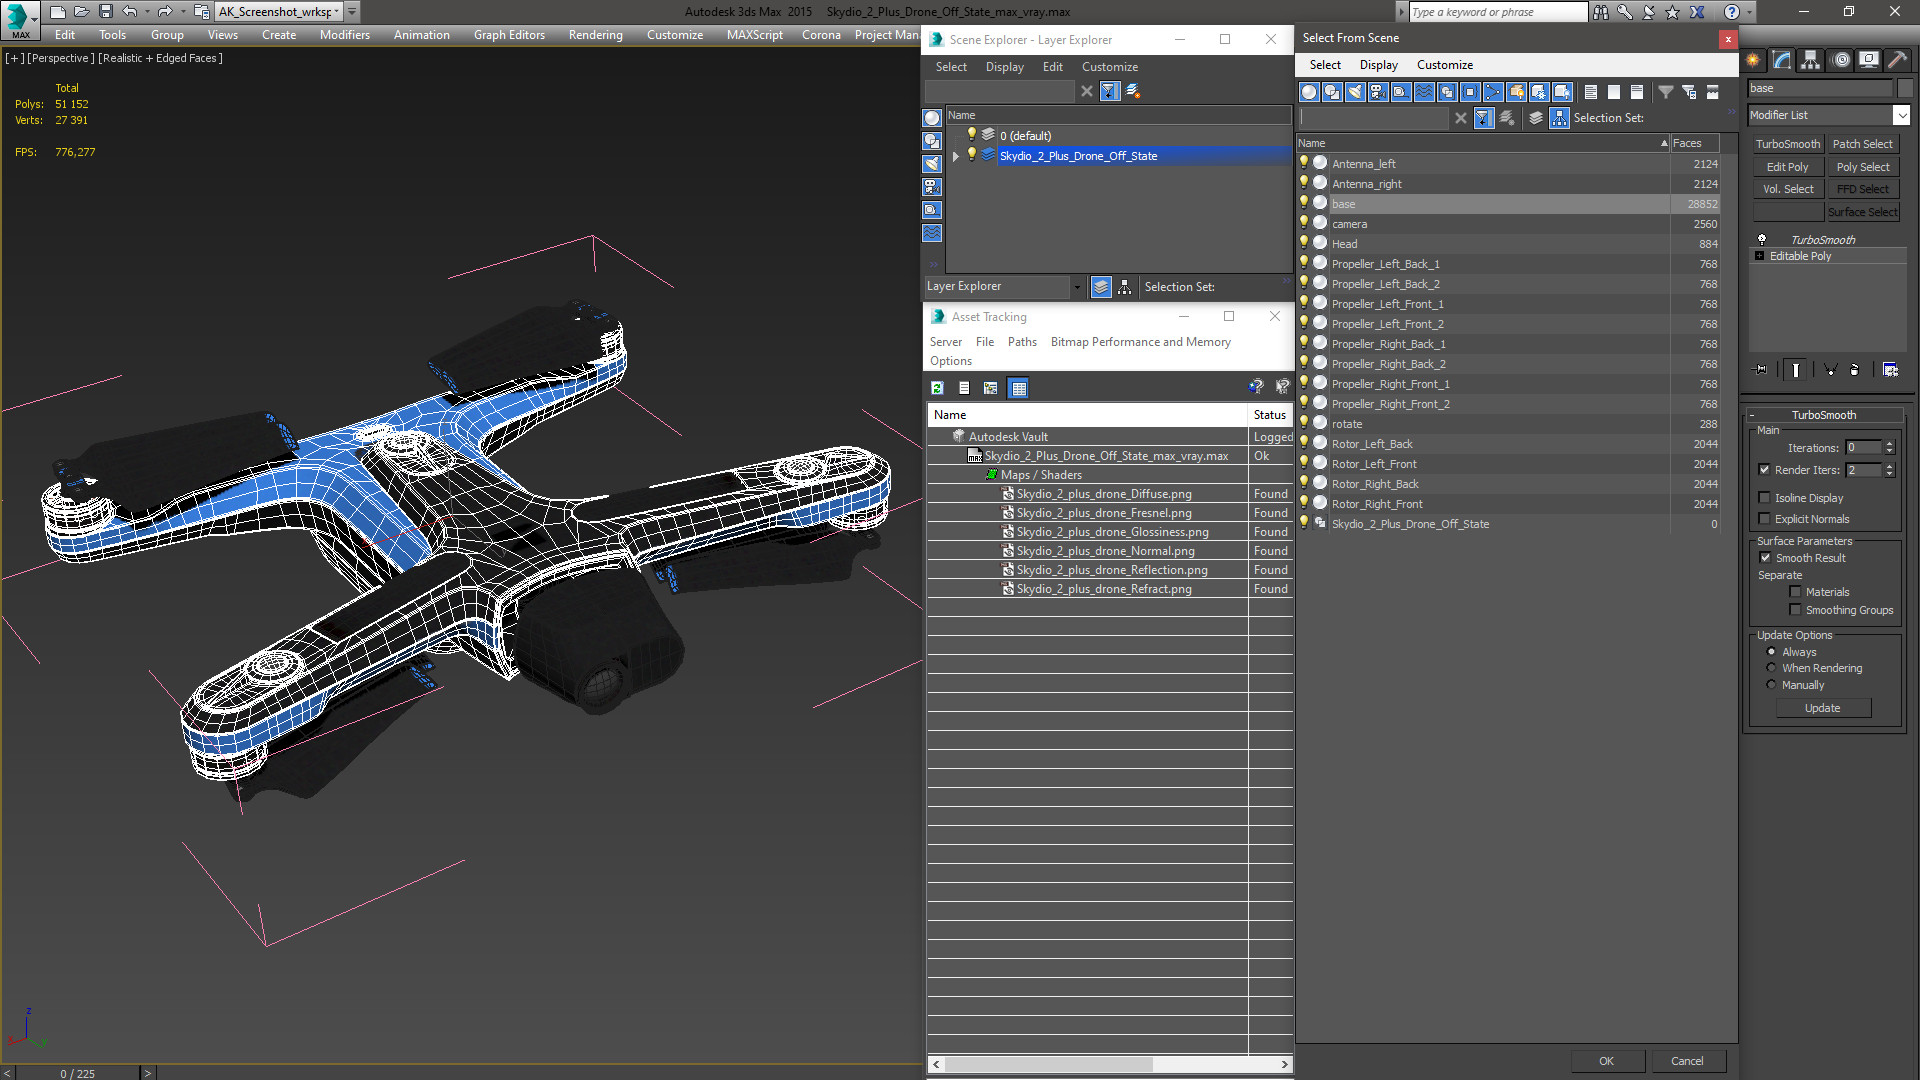
Task: Click Cancel in Select From Scene
Action: (1687, 1061)
